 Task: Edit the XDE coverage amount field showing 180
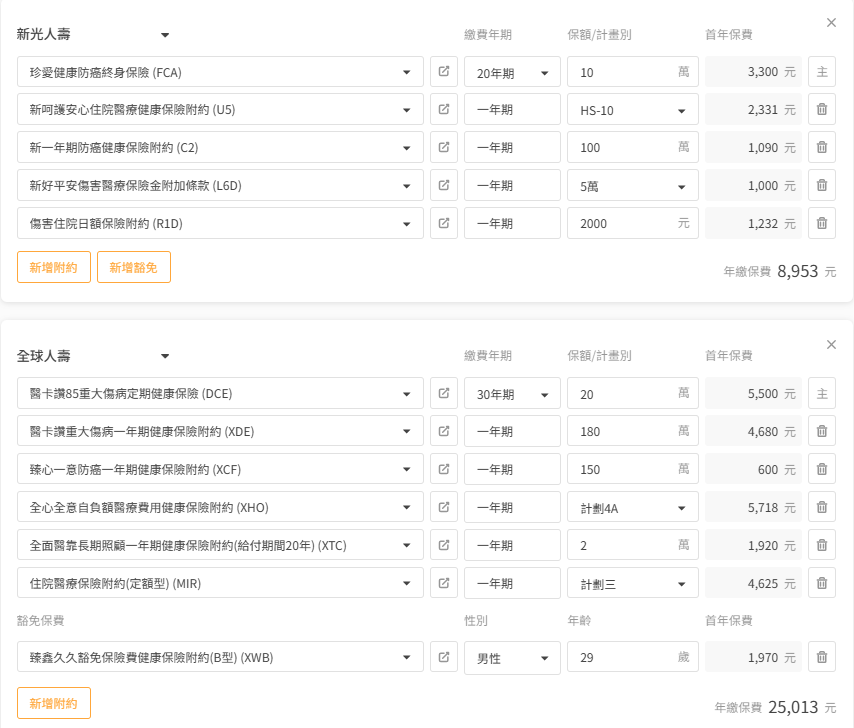click(x=632, y=431)
